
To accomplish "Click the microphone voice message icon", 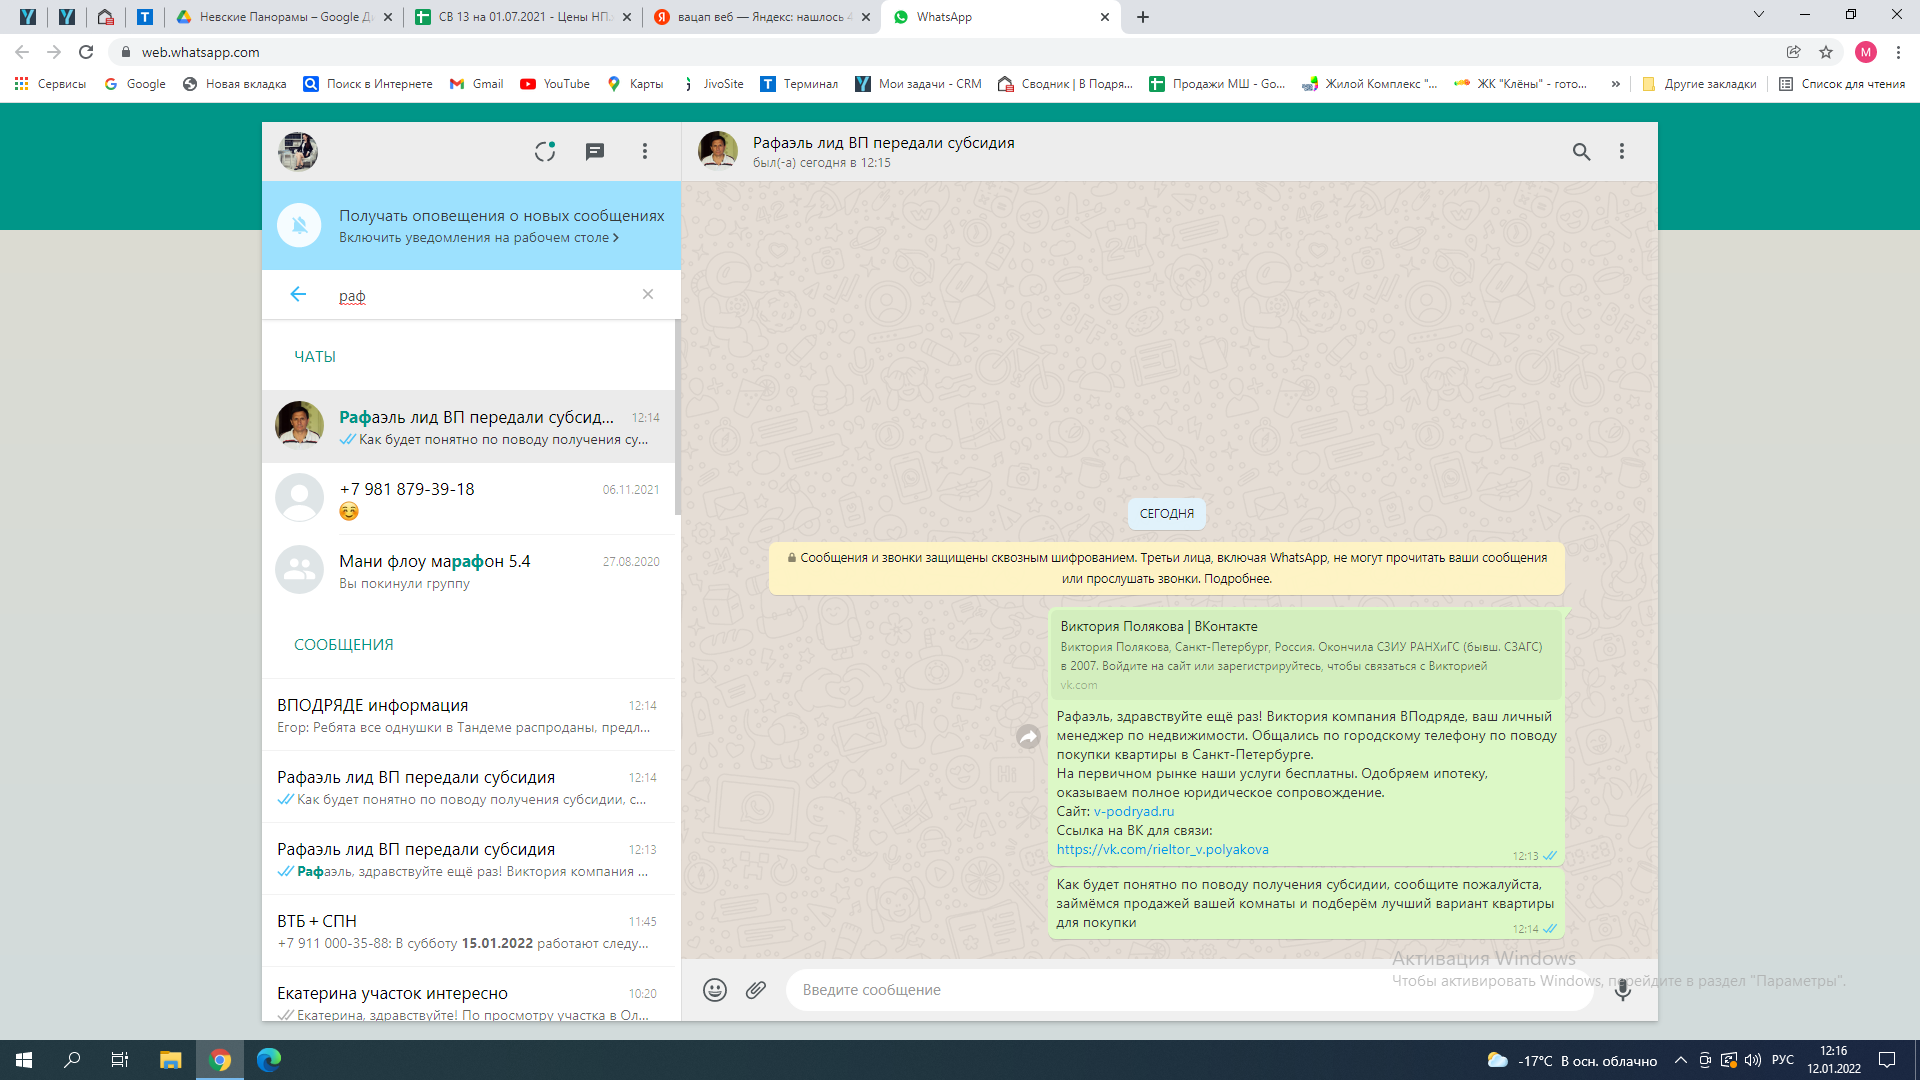I will click(x=1623, y=990).
